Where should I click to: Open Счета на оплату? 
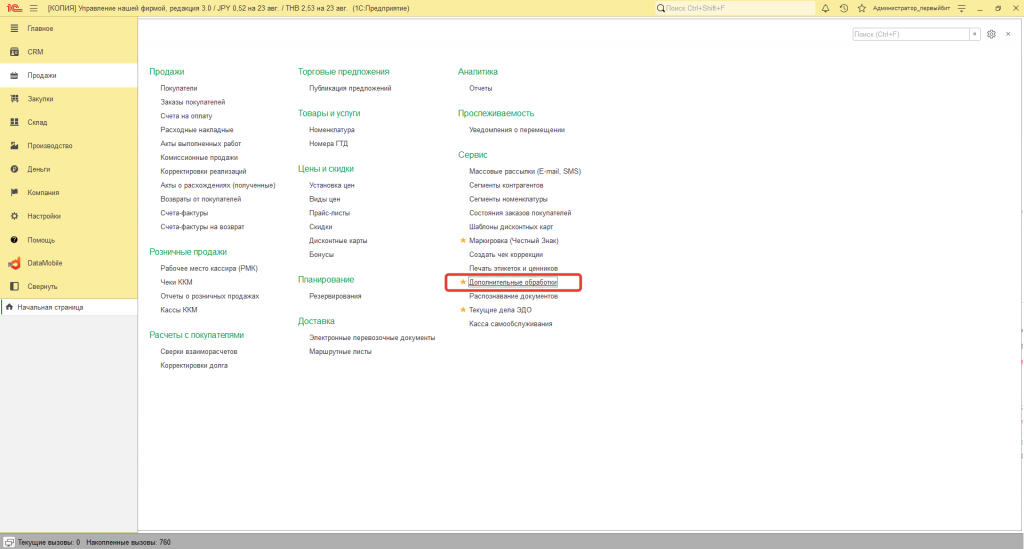tap(186, 116)
